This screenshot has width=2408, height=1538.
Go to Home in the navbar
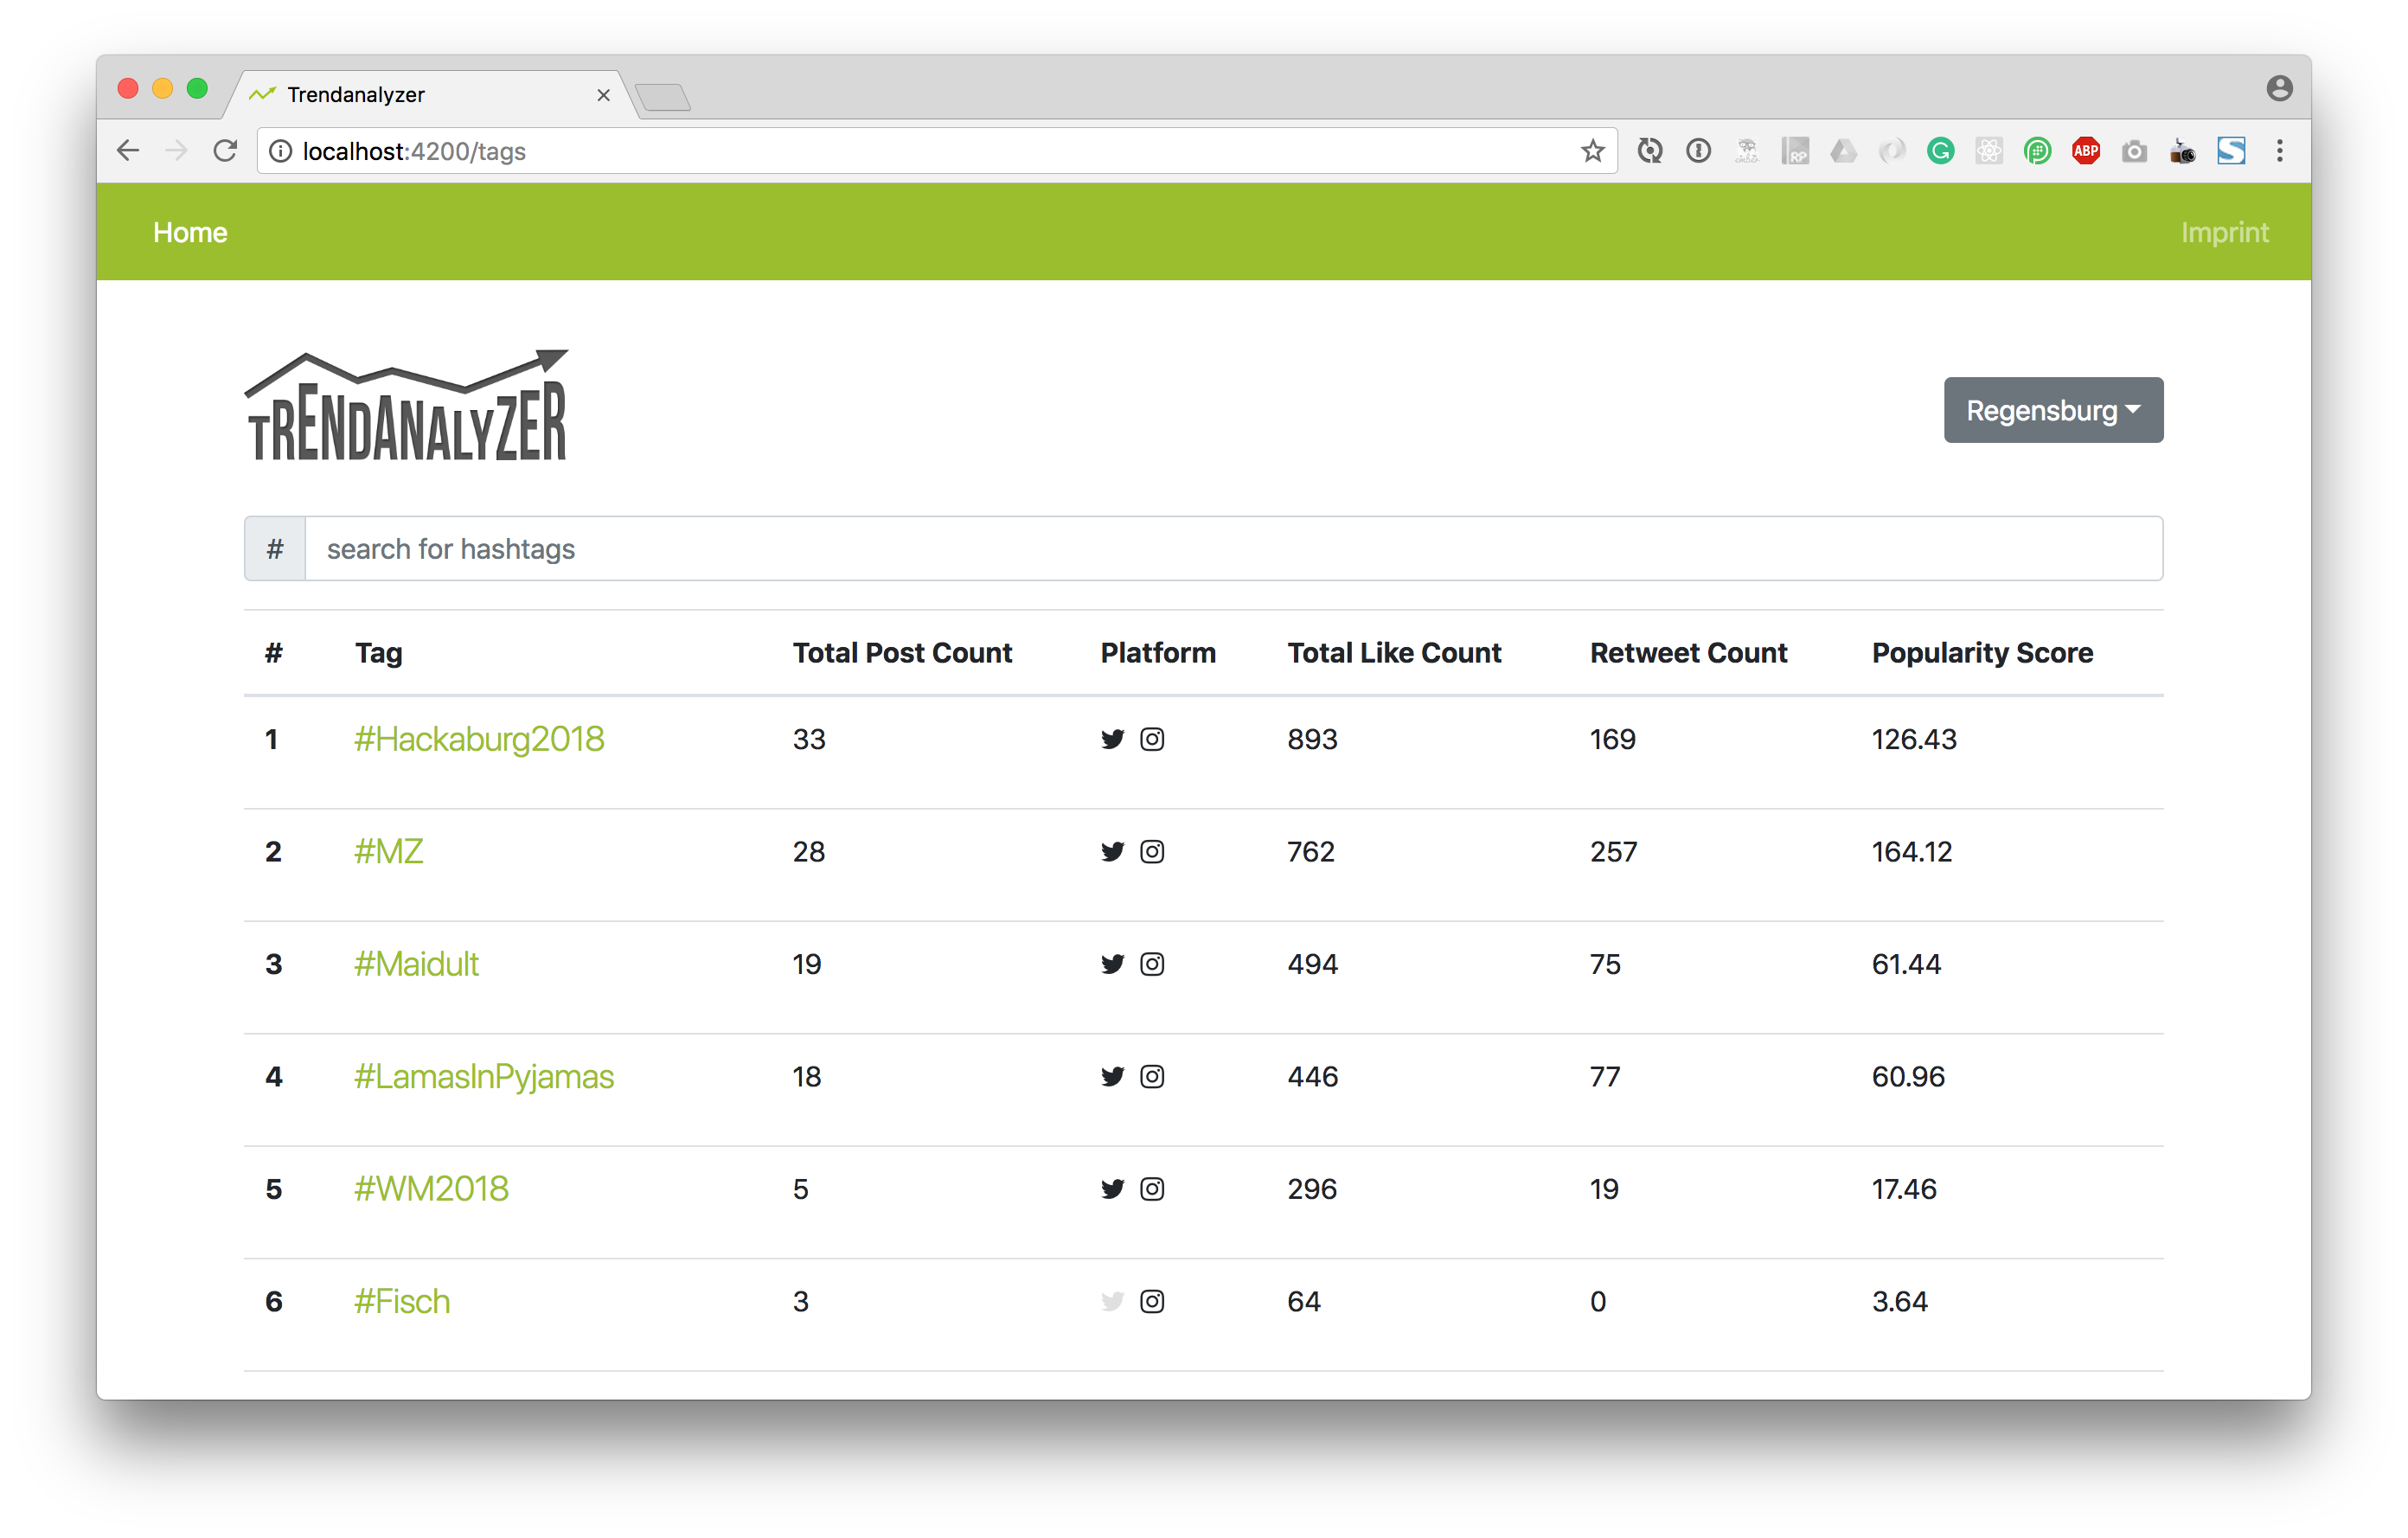[190, 232]
